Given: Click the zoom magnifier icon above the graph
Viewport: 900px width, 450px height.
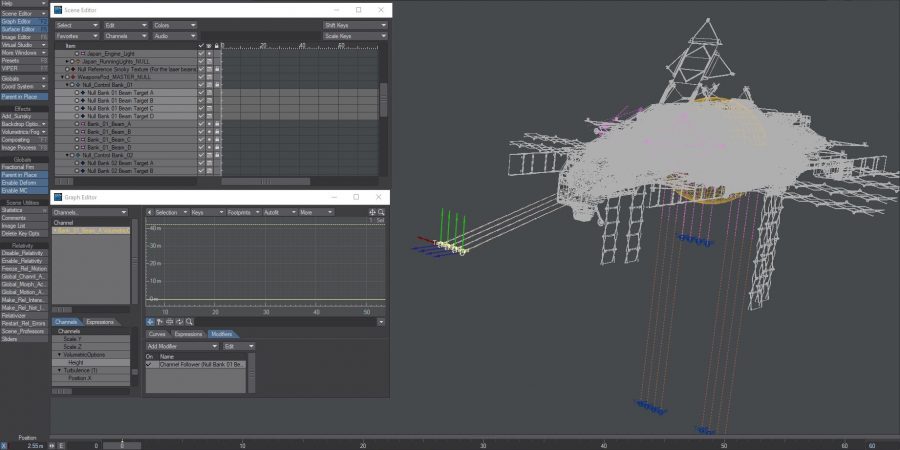Looking at the screenshot, I should tap(381, 212).
